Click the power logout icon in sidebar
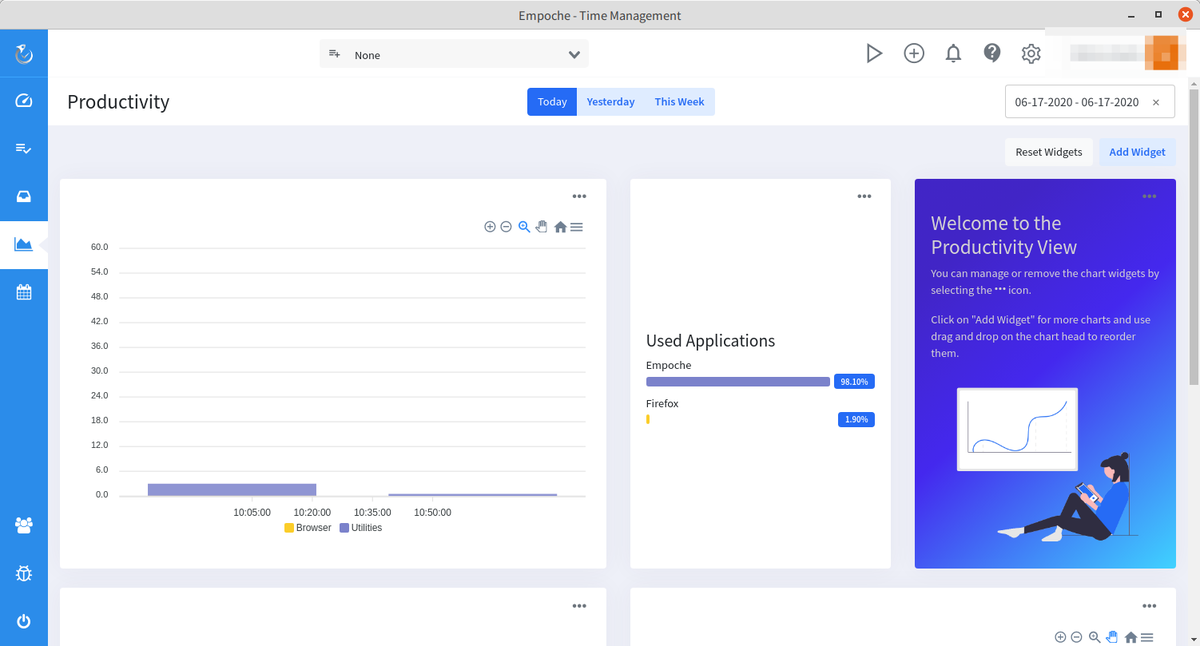Image resolution: width=1200 pixels, height=646 pixels. coord(24,621)
